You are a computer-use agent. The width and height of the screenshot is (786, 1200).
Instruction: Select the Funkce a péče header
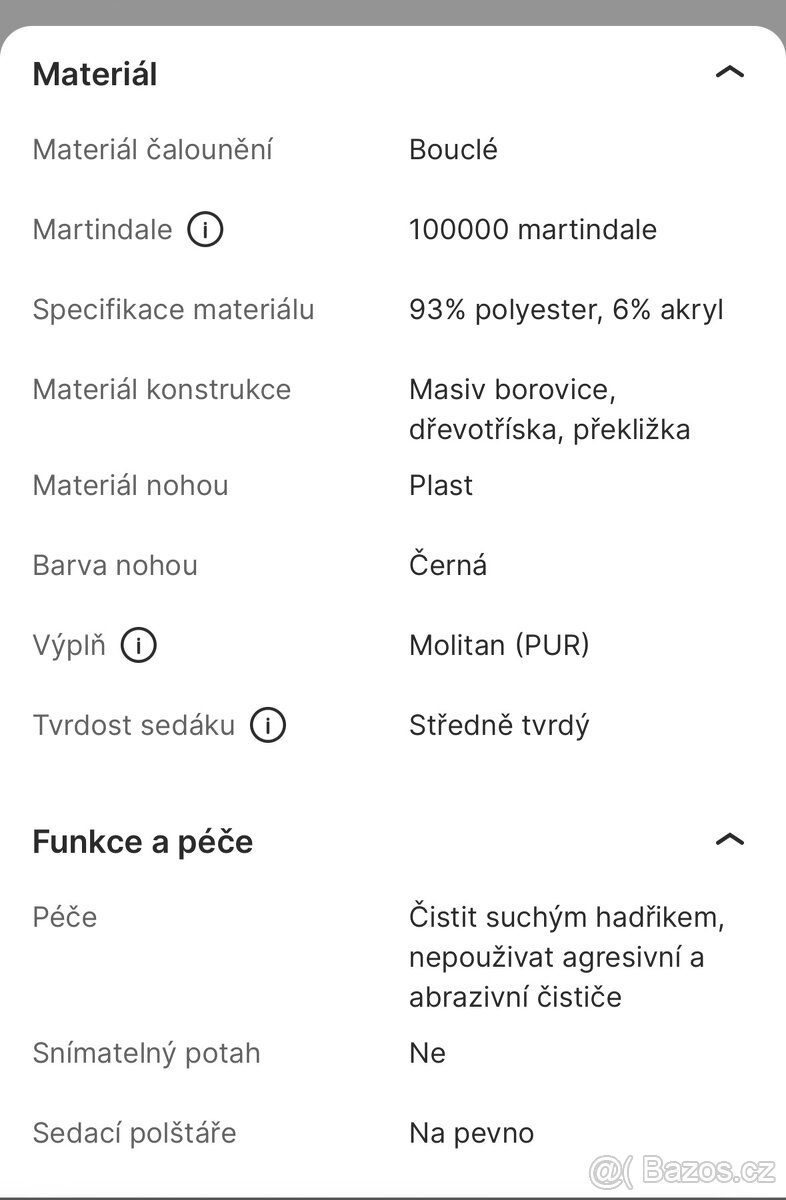142,841
